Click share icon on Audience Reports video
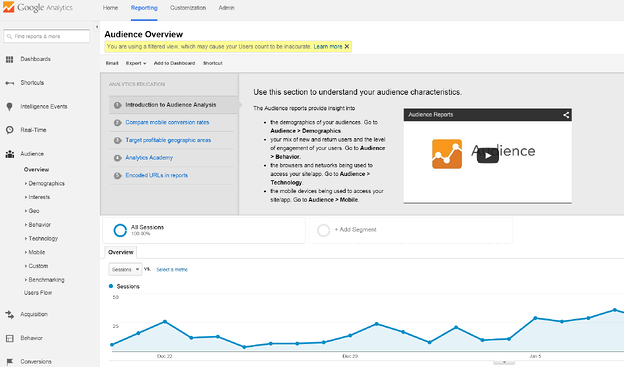 (566, 115)
